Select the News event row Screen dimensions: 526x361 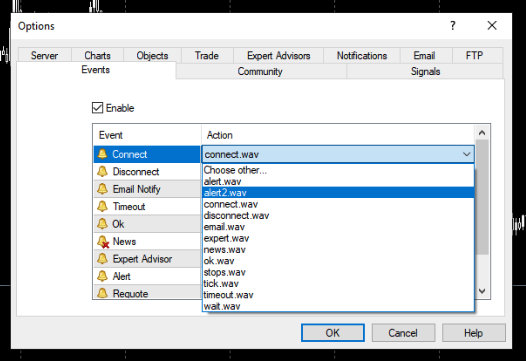click(x=147, y=241)
